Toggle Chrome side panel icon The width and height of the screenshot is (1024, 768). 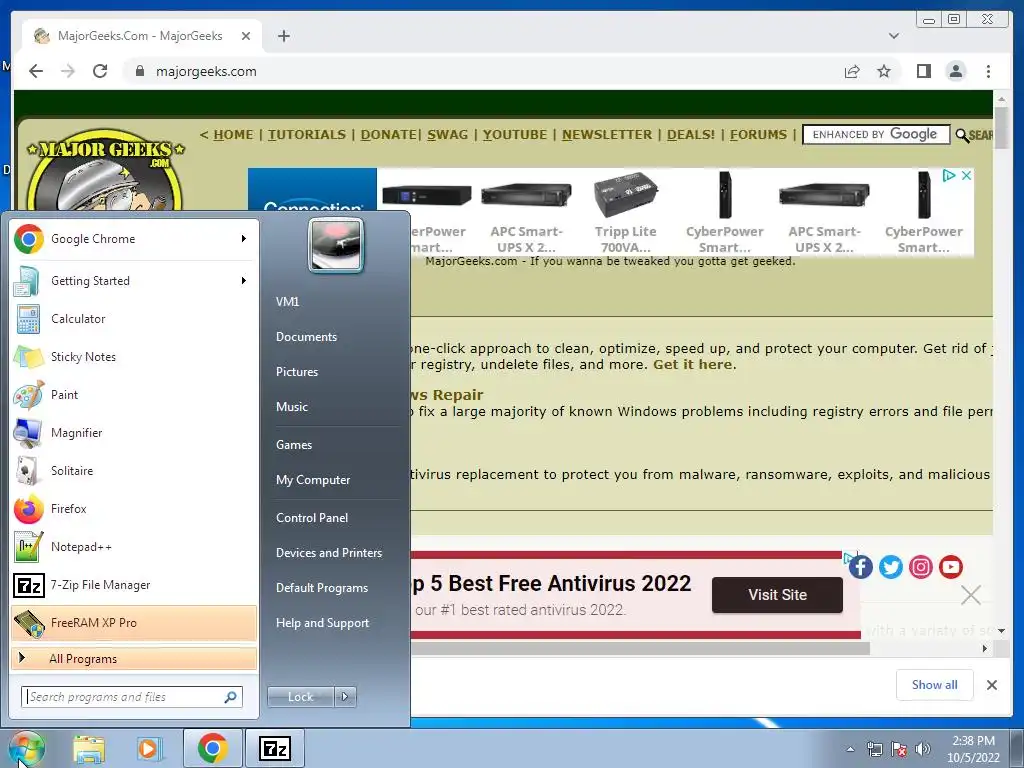923,71
